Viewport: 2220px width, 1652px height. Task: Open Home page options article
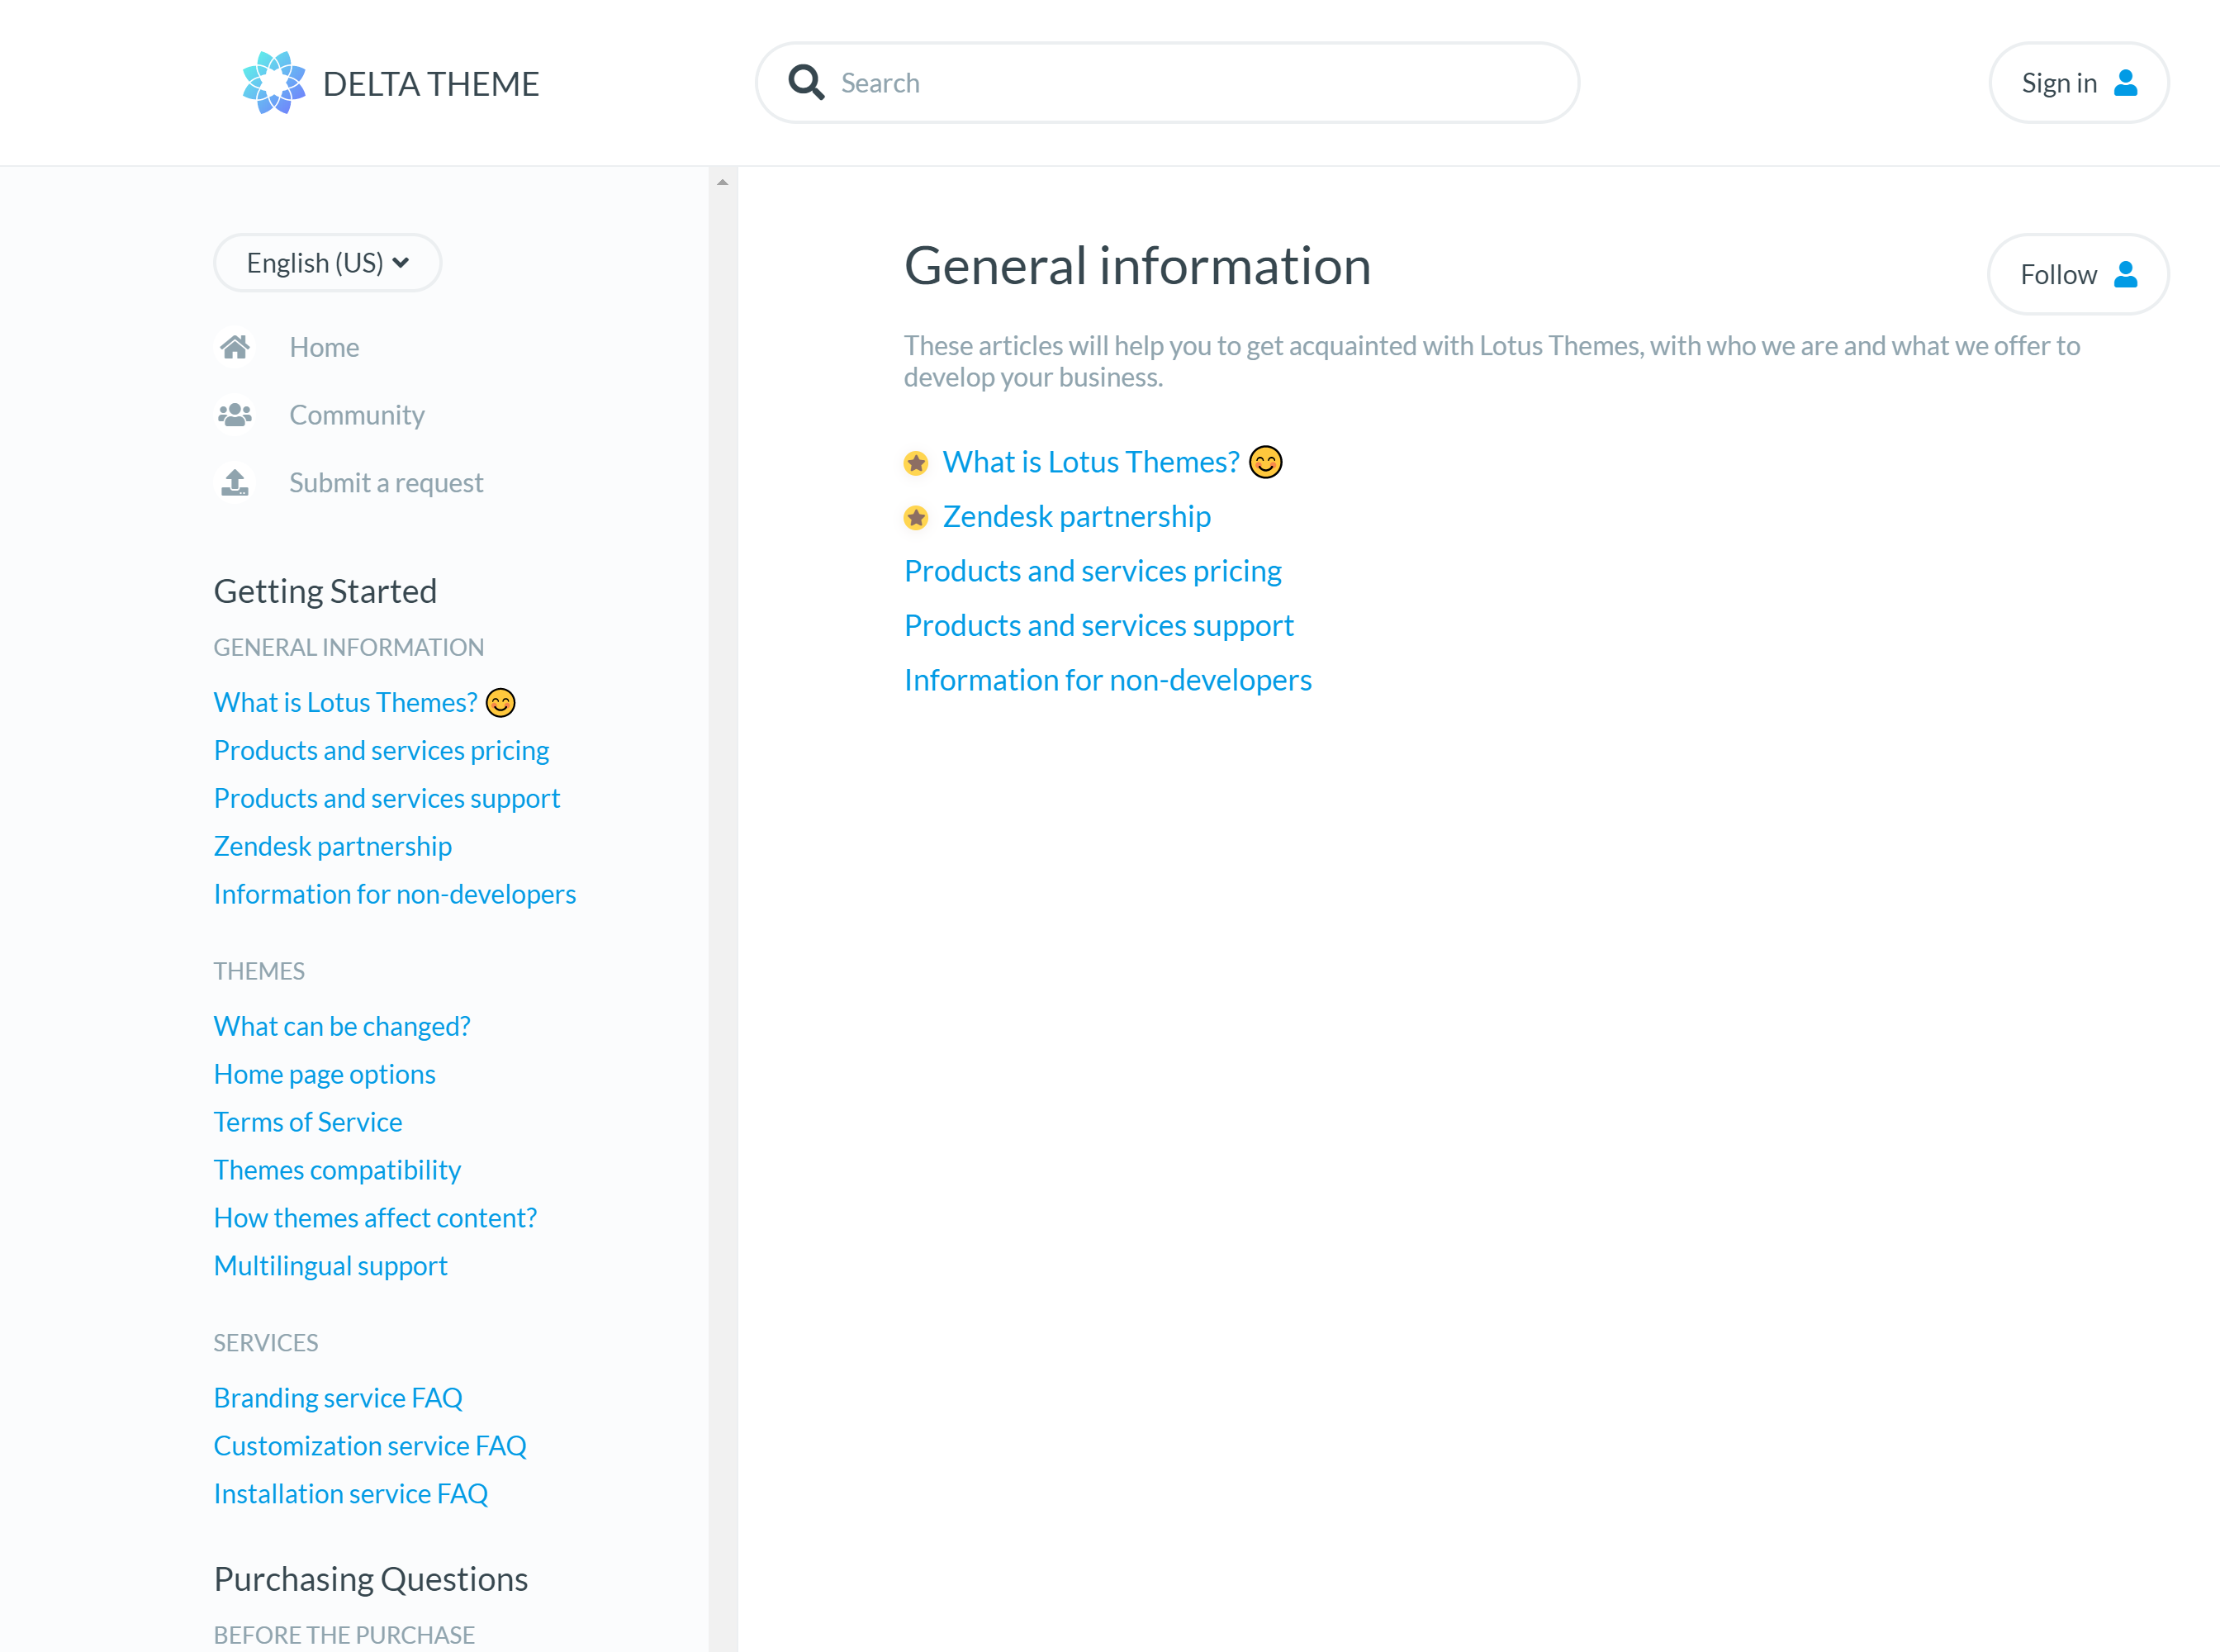pyautogui.click(x=325, y=1074)
